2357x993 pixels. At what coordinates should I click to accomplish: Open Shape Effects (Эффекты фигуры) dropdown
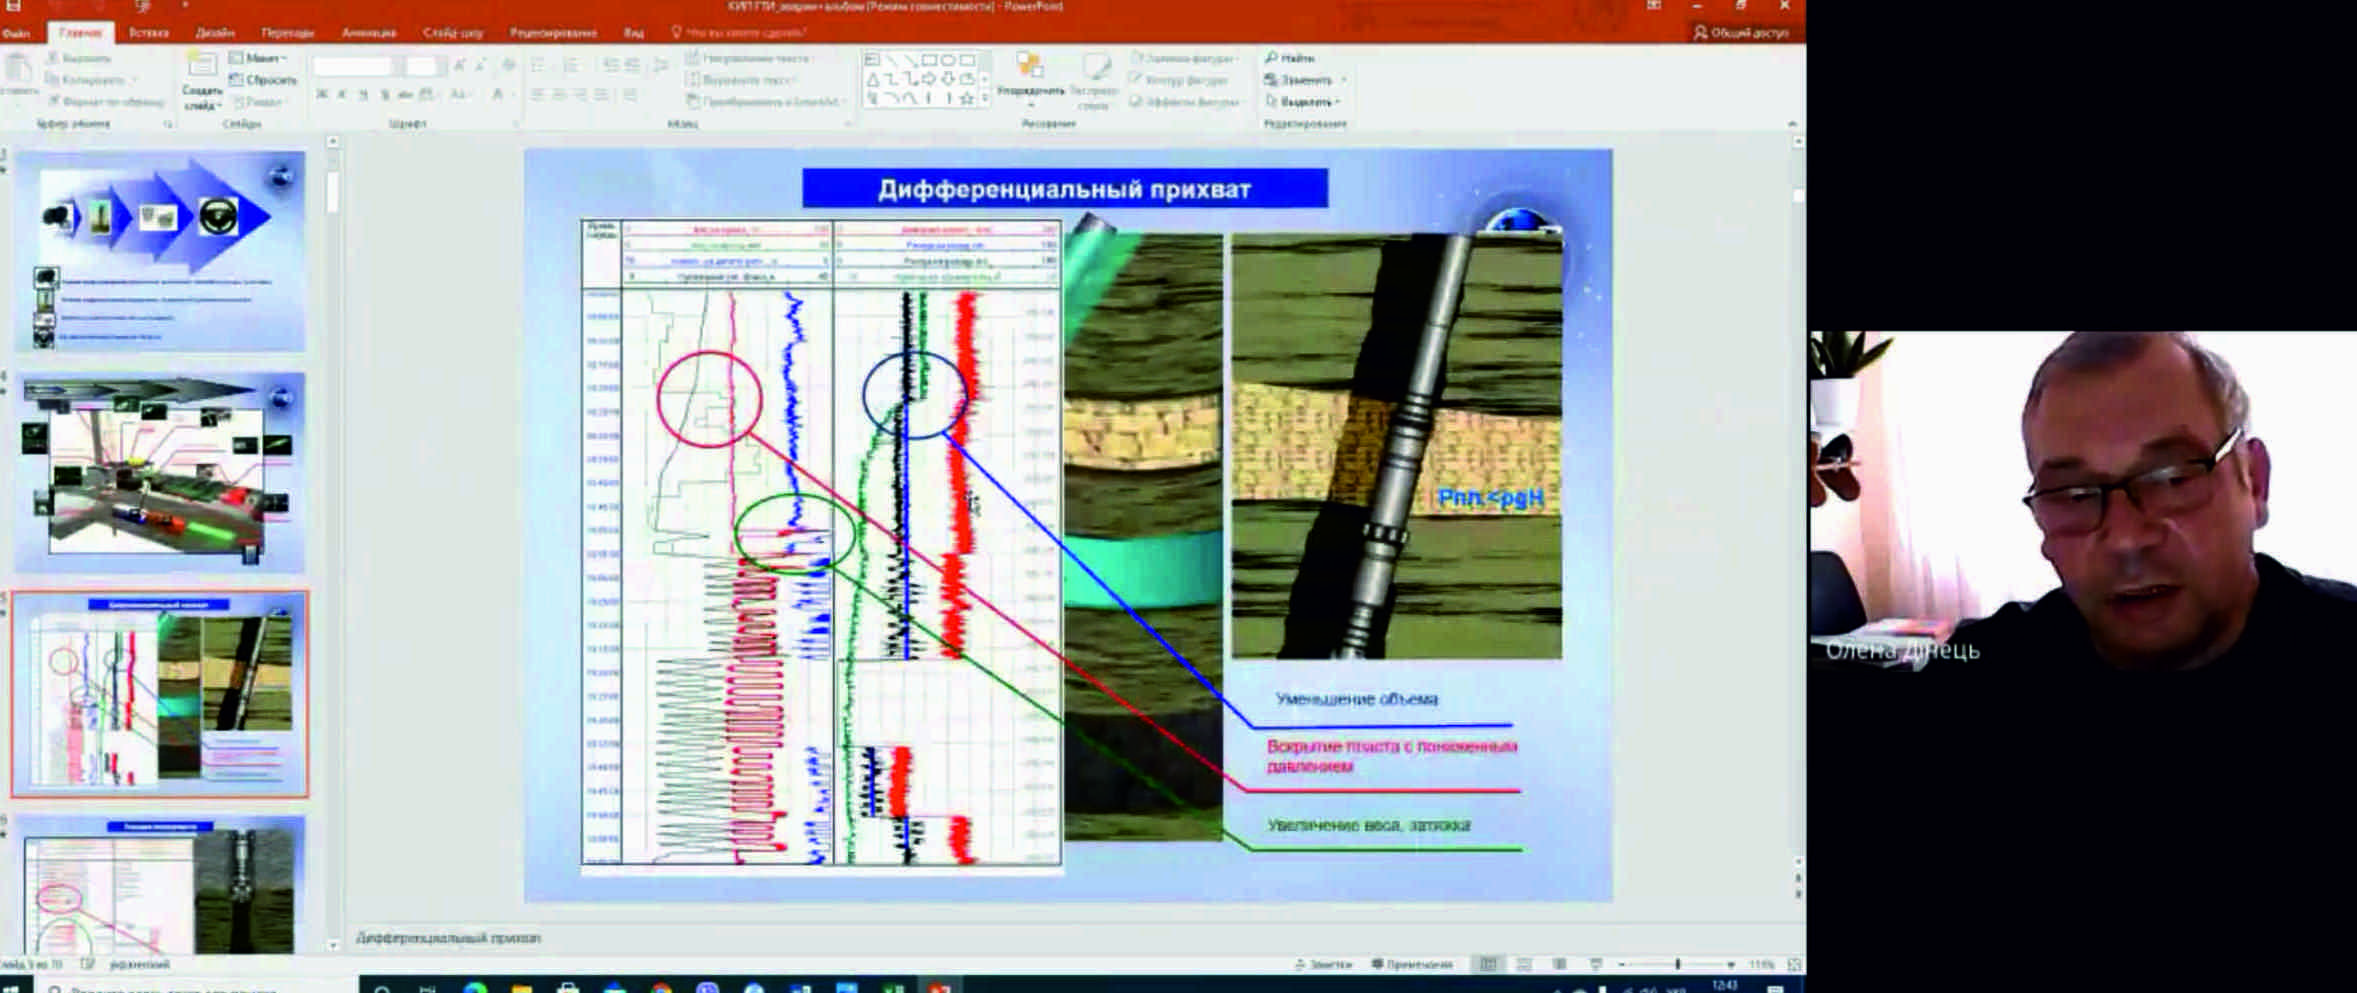click(x=1186, y=102)
